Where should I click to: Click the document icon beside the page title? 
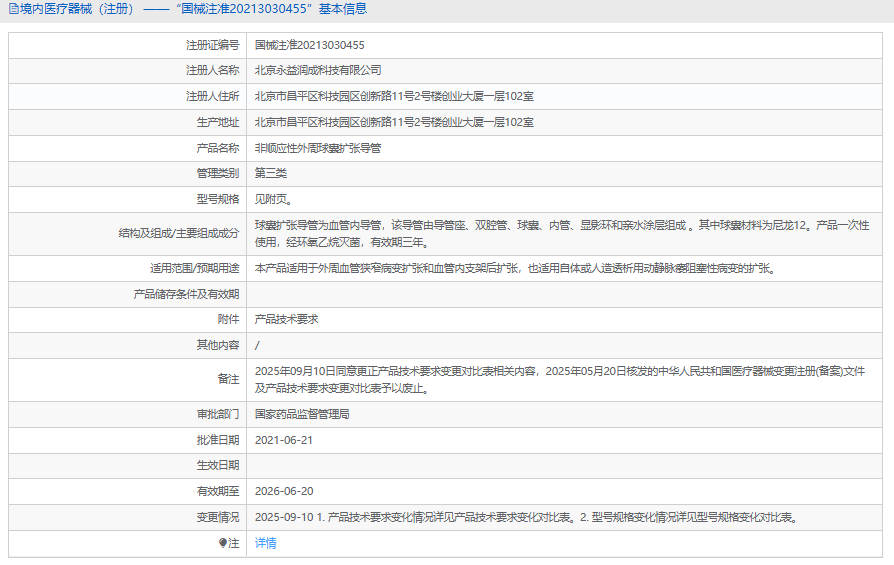pyautogui.click(x=12, y=10)
